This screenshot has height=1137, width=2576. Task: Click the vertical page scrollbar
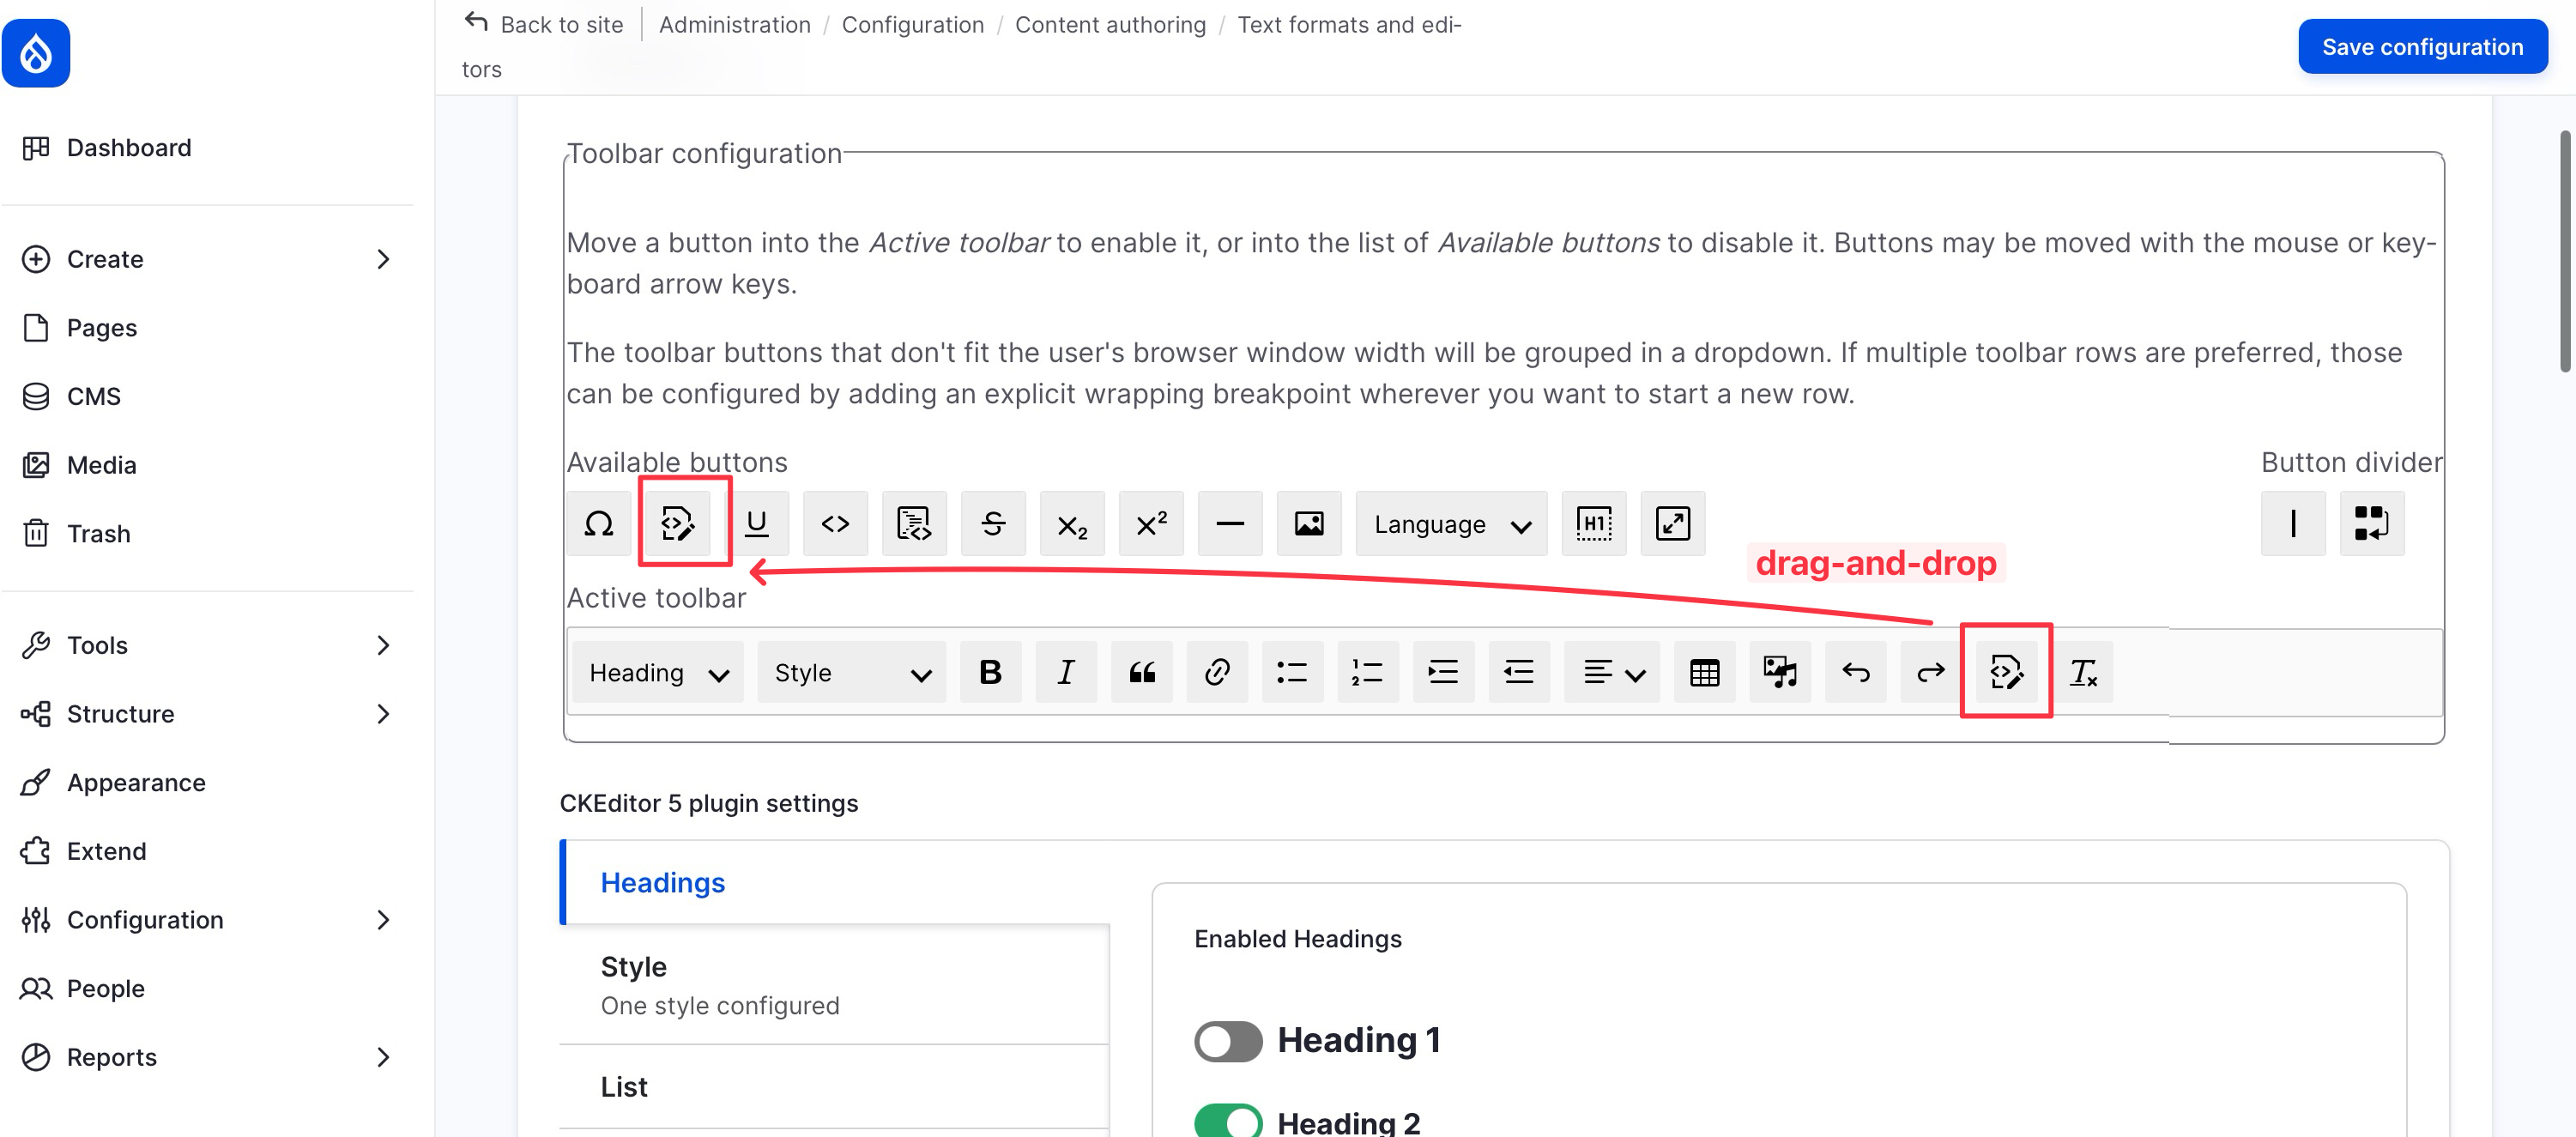click(2565, 250)
